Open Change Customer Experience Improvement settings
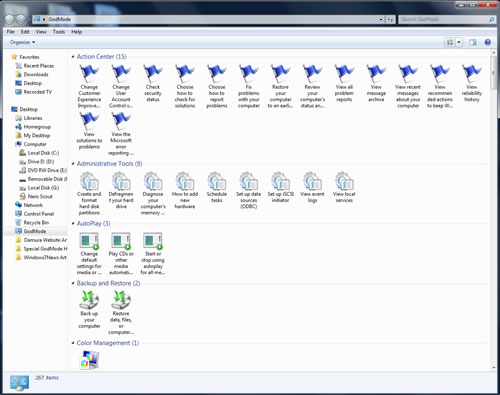Viewport: 500px width, 395px height. [x=89, y=86]
